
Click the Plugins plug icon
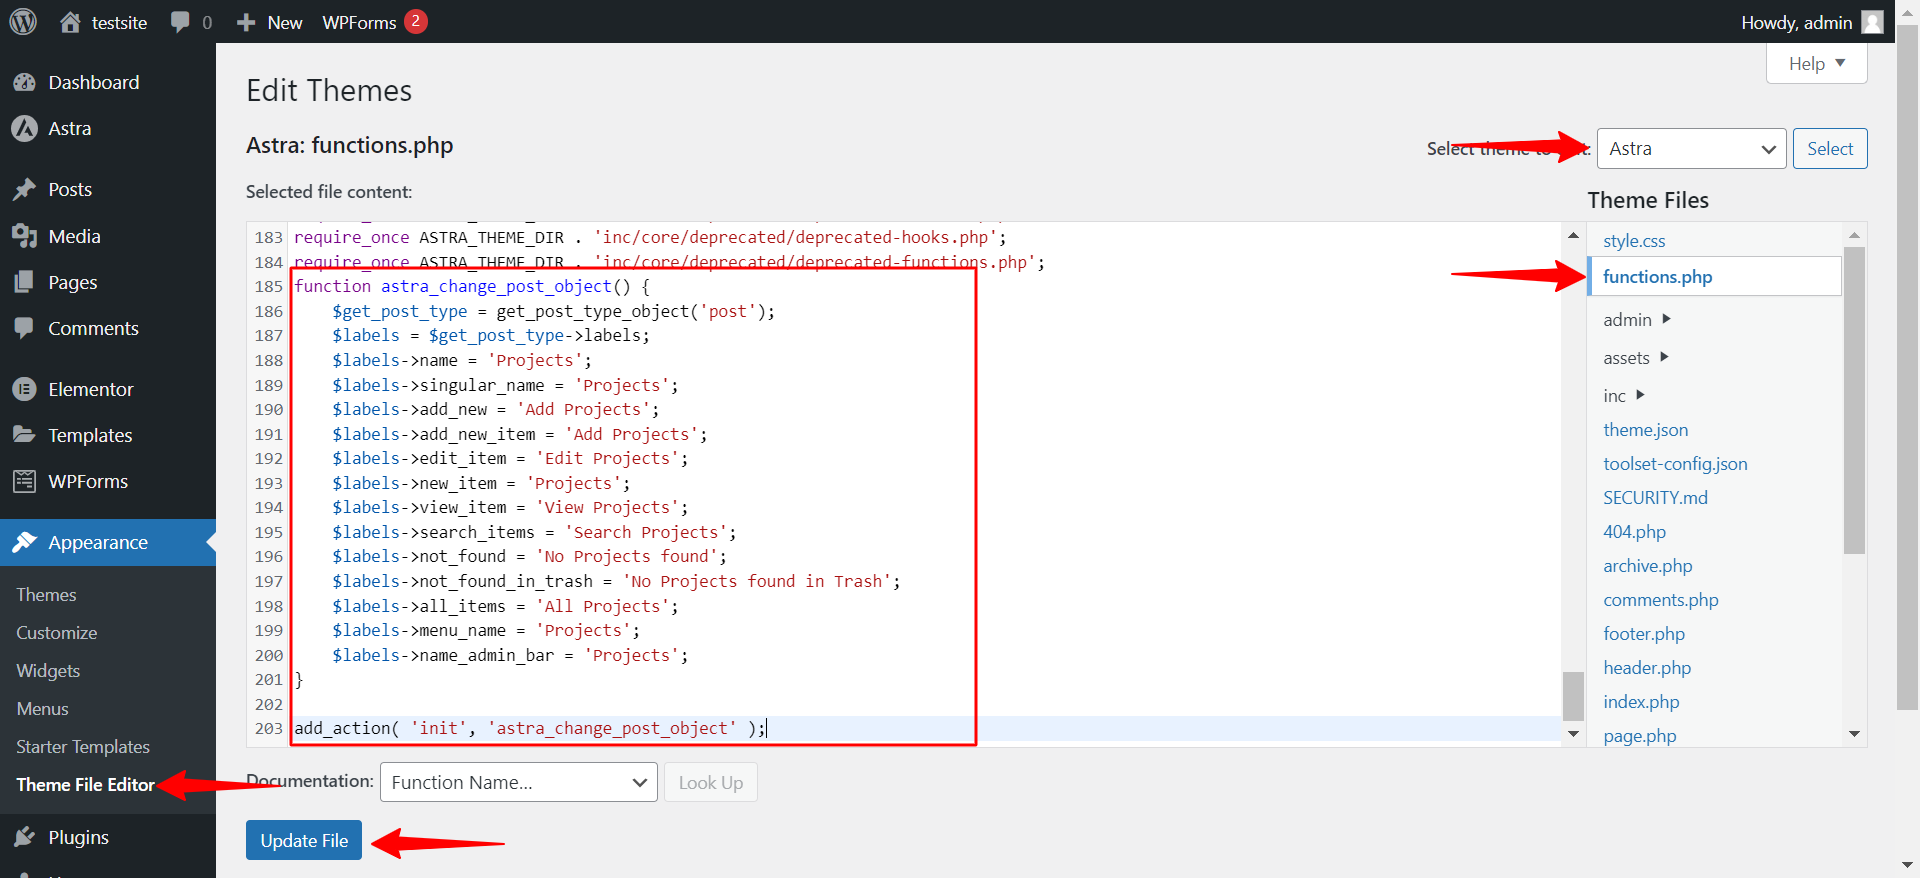[x=24, y=837]
